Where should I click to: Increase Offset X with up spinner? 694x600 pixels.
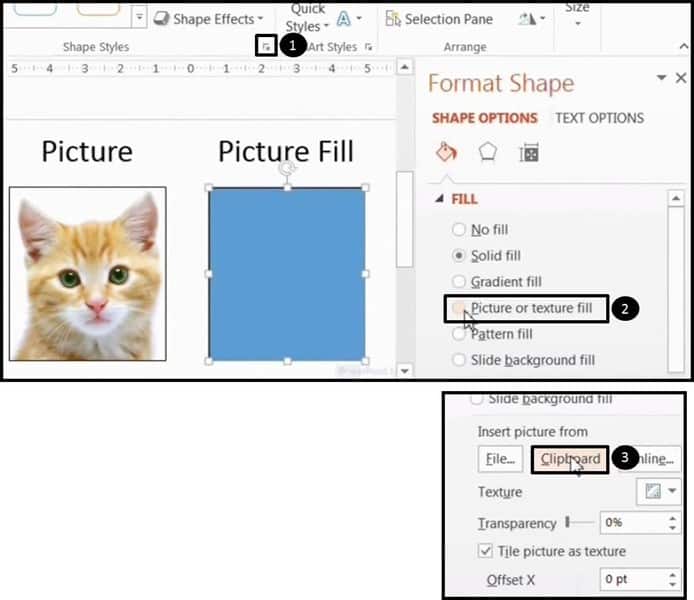[673, 574]
